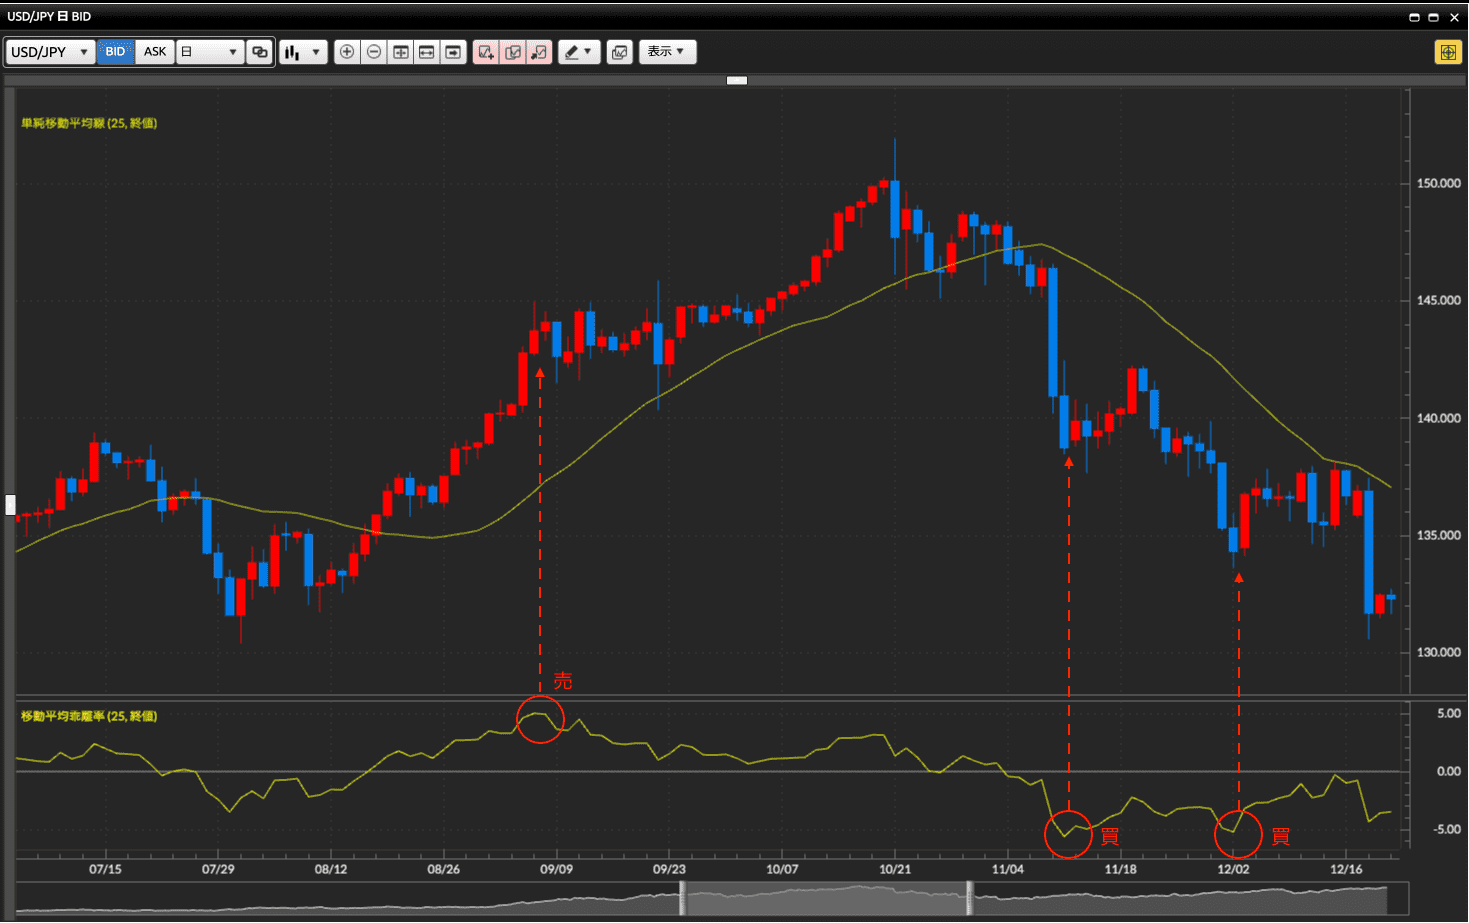Close the USD/JPY chart window
The image size is (1469, 923).
point(1454,17)
